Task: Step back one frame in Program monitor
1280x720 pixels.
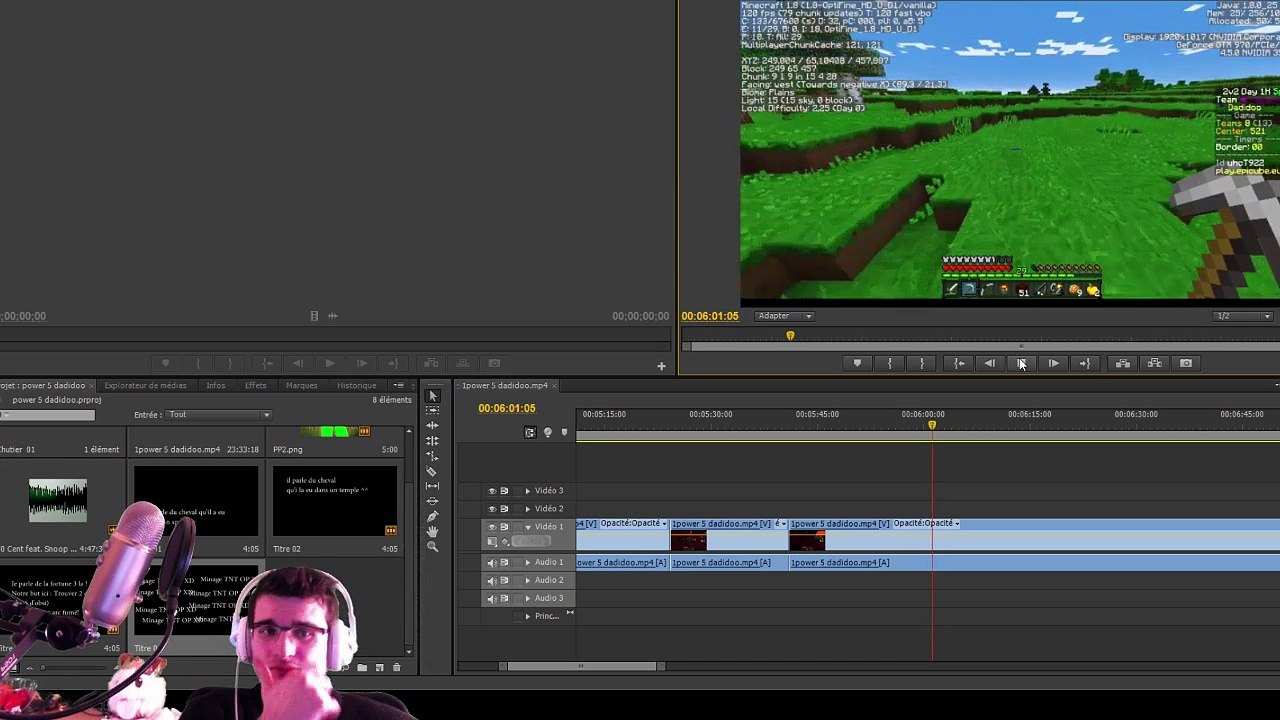Action: coord(989,364)
